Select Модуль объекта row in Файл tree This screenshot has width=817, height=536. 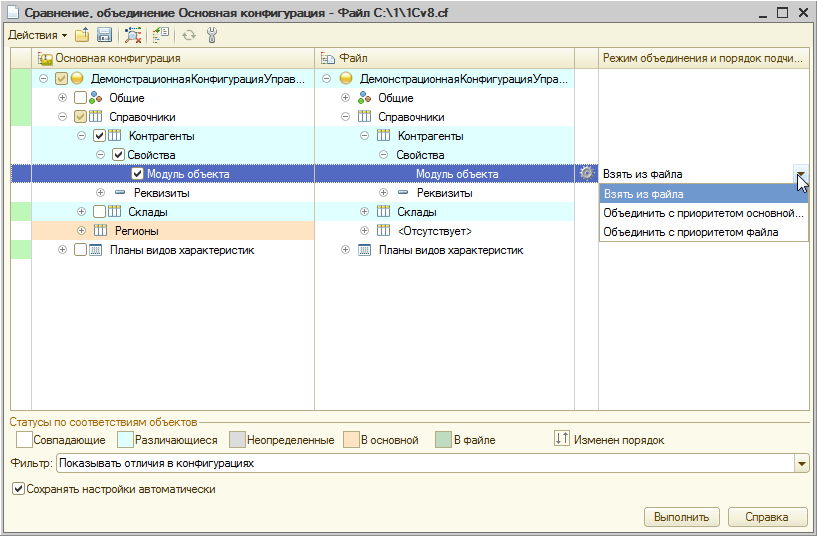click(x=444, y=174)
